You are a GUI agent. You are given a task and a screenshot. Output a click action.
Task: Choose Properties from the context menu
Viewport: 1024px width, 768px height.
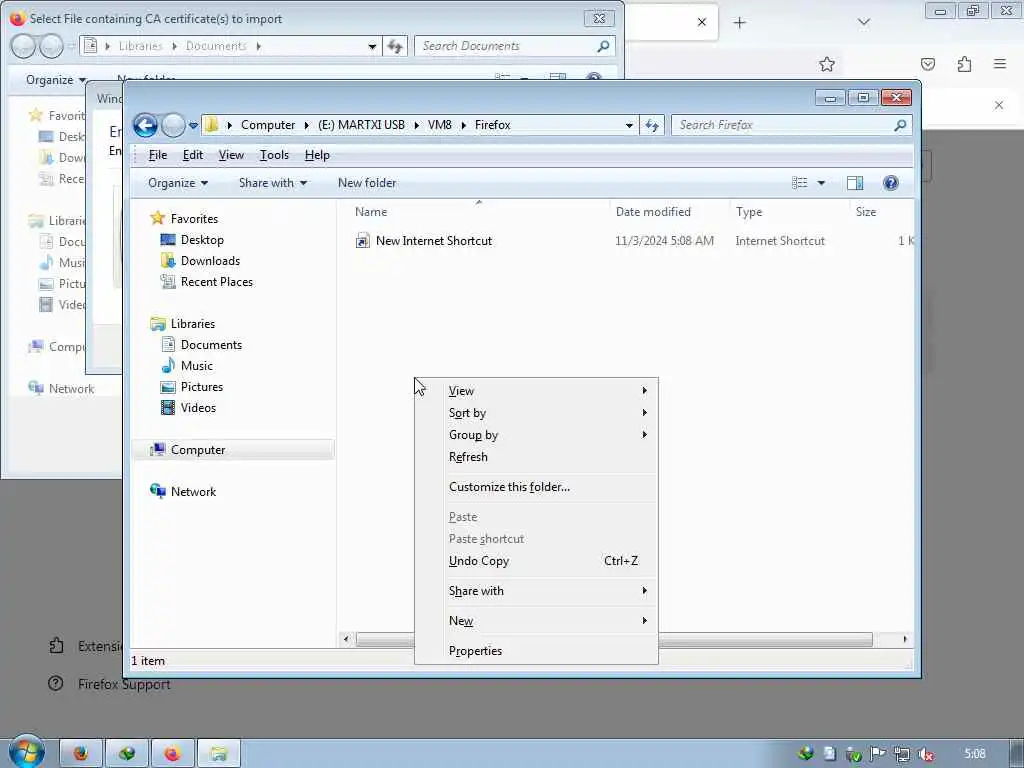536,651
